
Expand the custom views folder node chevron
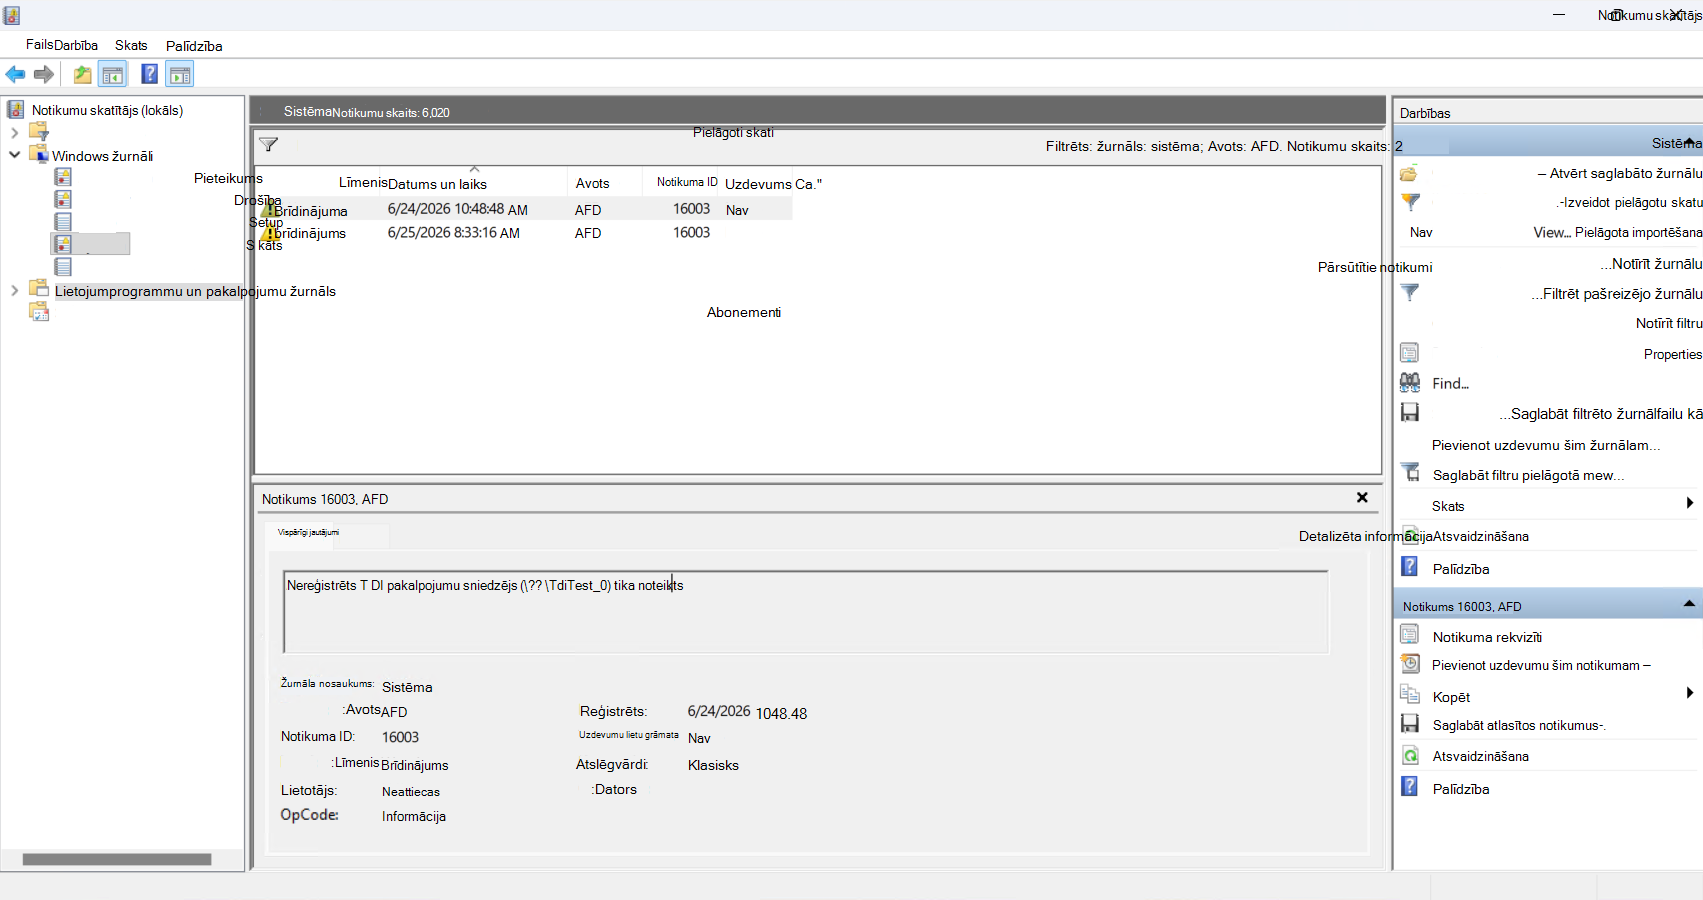pyautogui.click(x=14, y=132)
